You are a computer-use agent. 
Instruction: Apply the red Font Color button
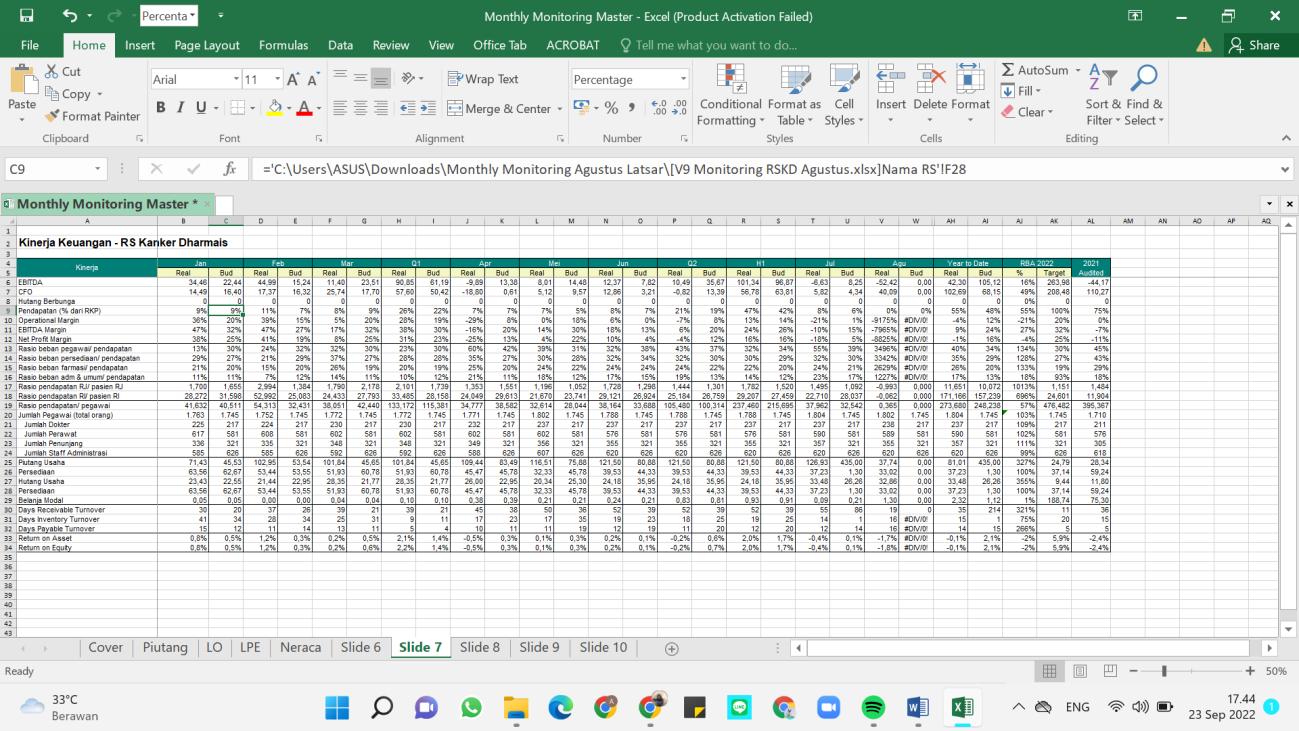click(304, 108)
